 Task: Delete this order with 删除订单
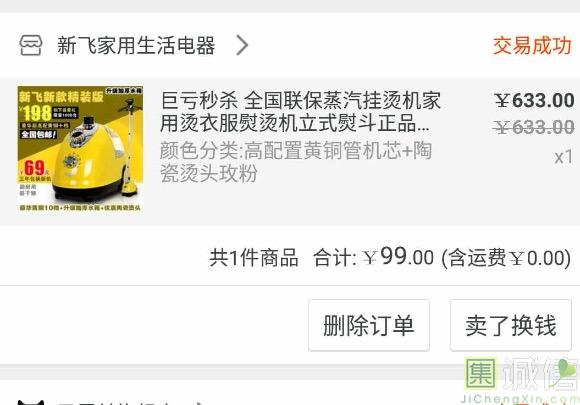pyautogui.click(x=369, y=325)
